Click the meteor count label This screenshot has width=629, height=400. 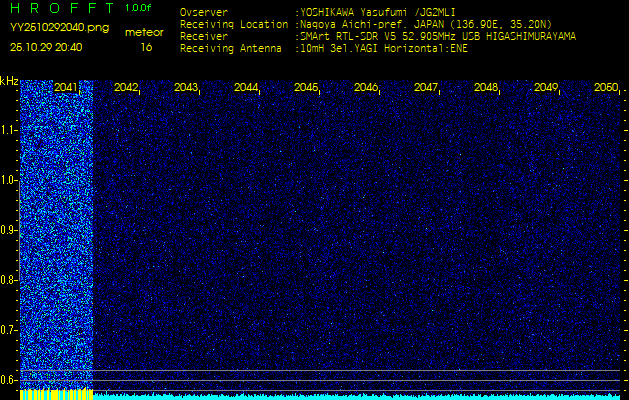(x=146, y=32)
